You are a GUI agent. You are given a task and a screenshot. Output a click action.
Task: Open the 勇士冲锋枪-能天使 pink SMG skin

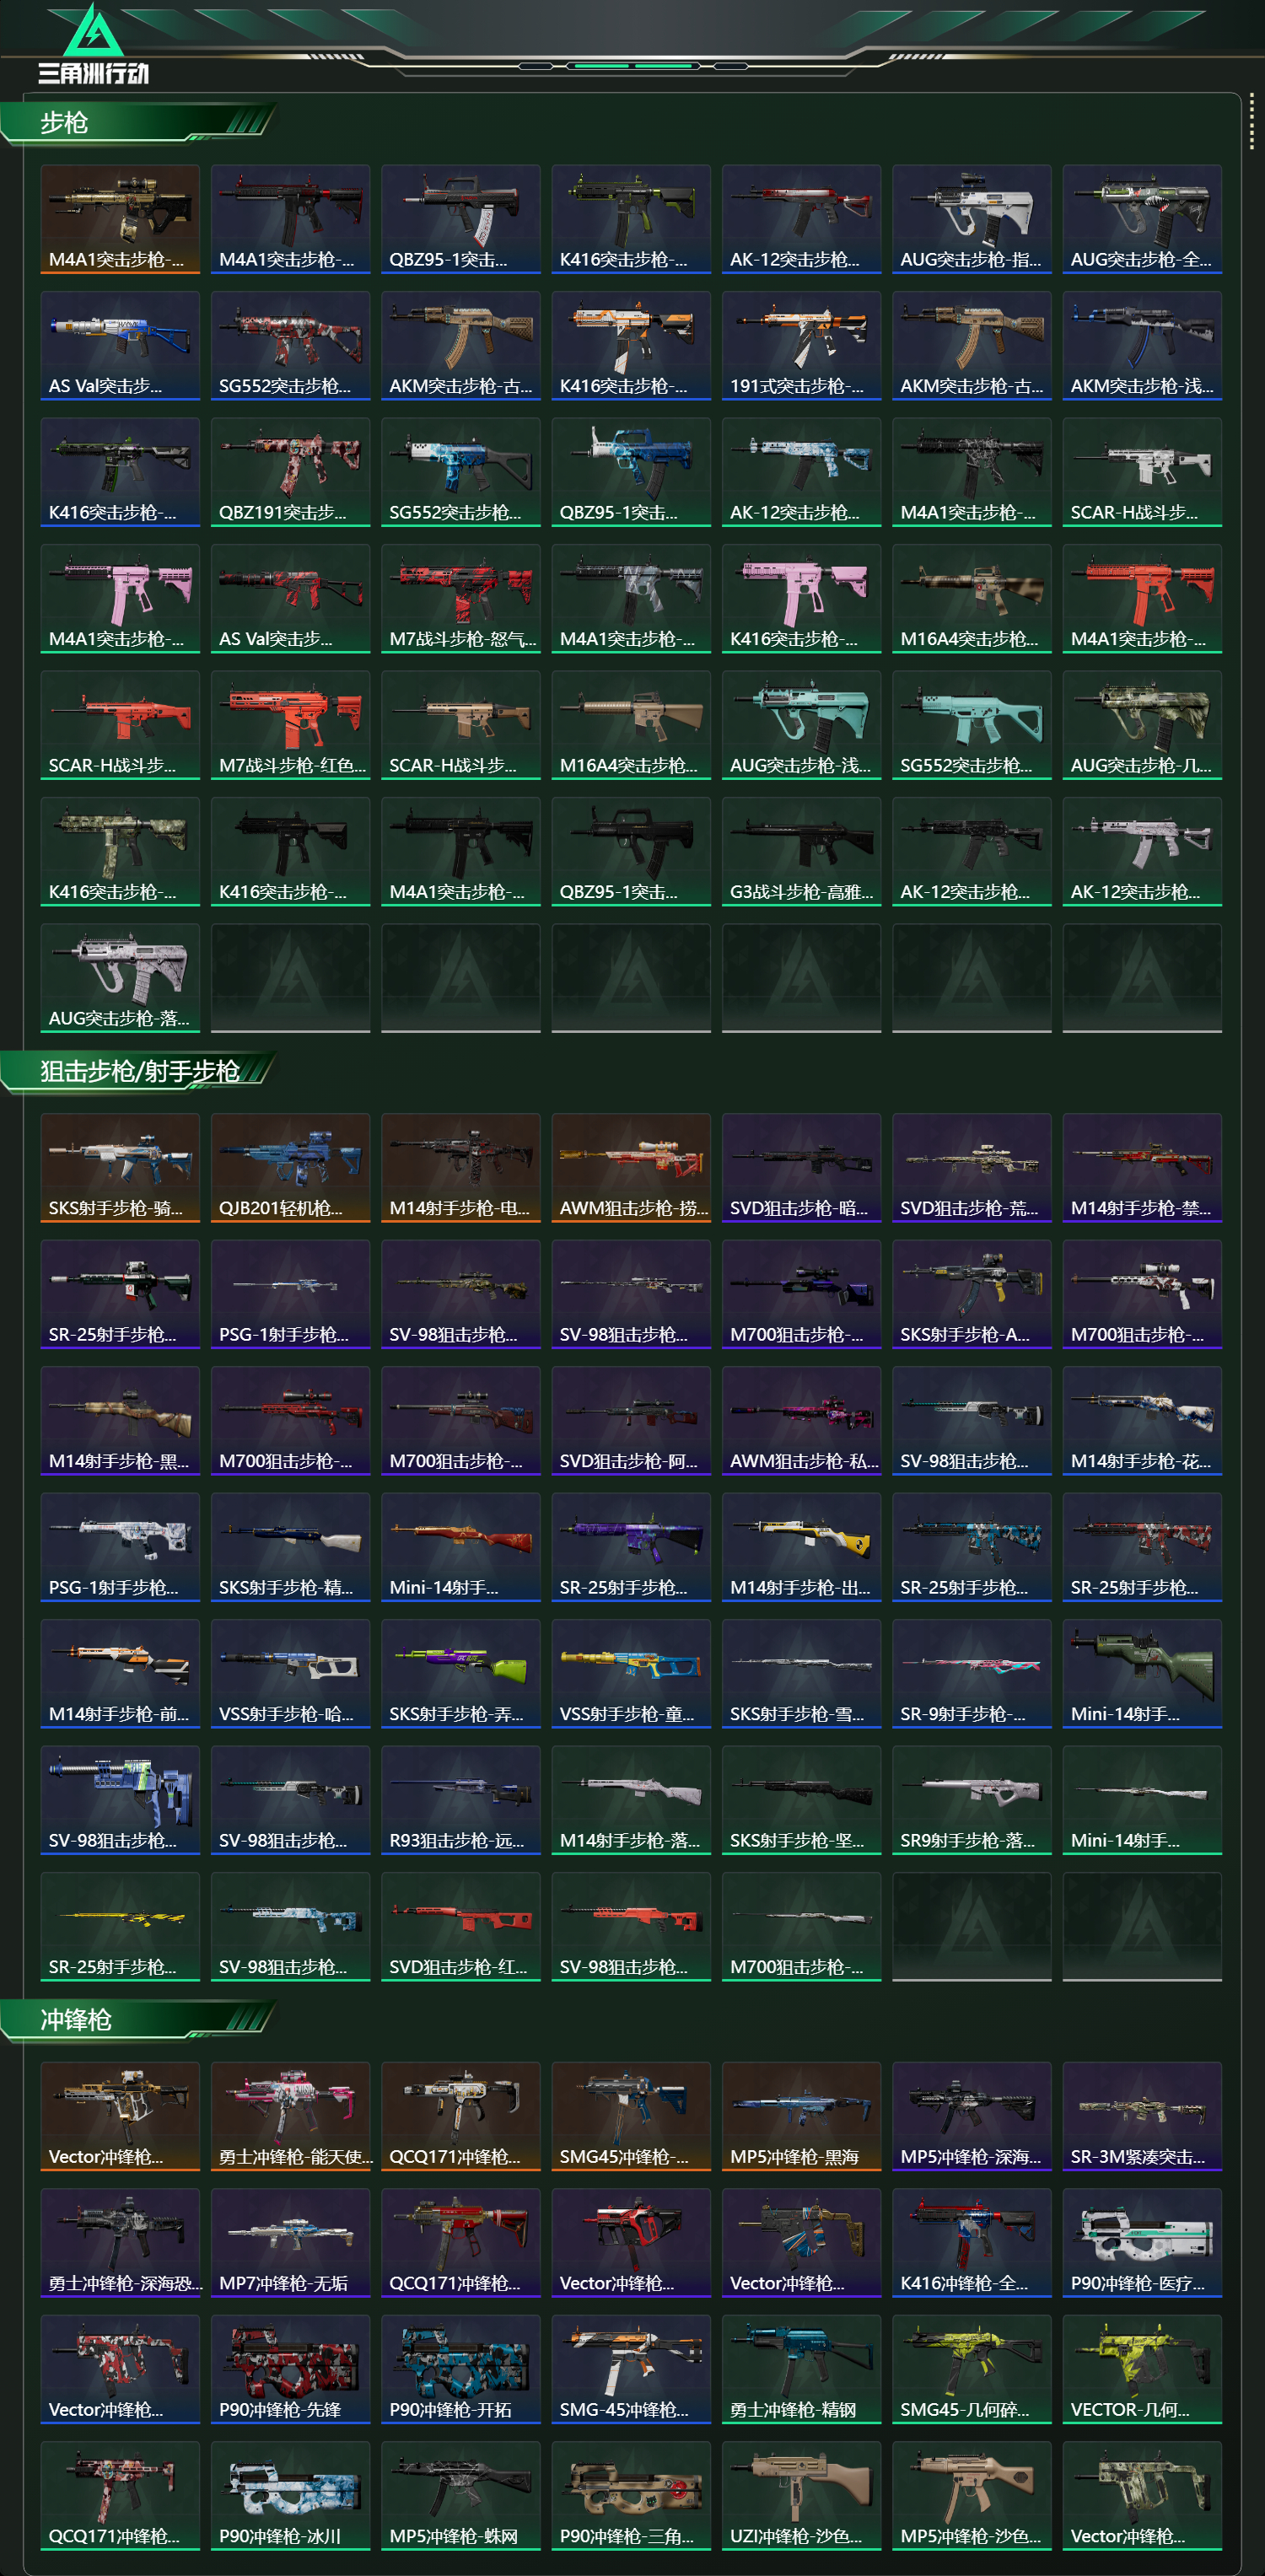tap(290, 2116)
